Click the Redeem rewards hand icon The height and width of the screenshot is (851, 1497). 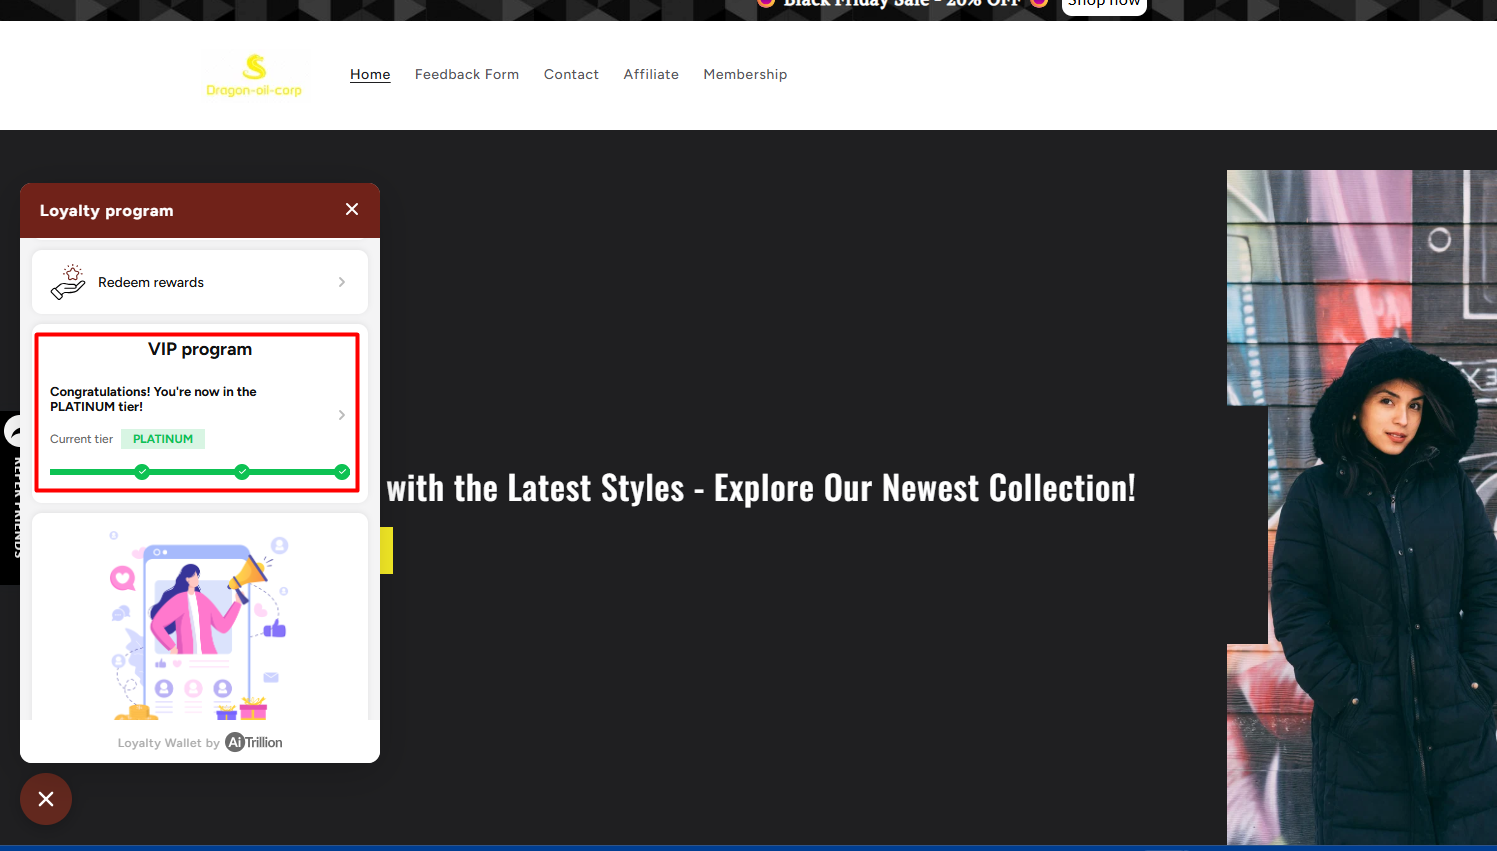[68, 282]
